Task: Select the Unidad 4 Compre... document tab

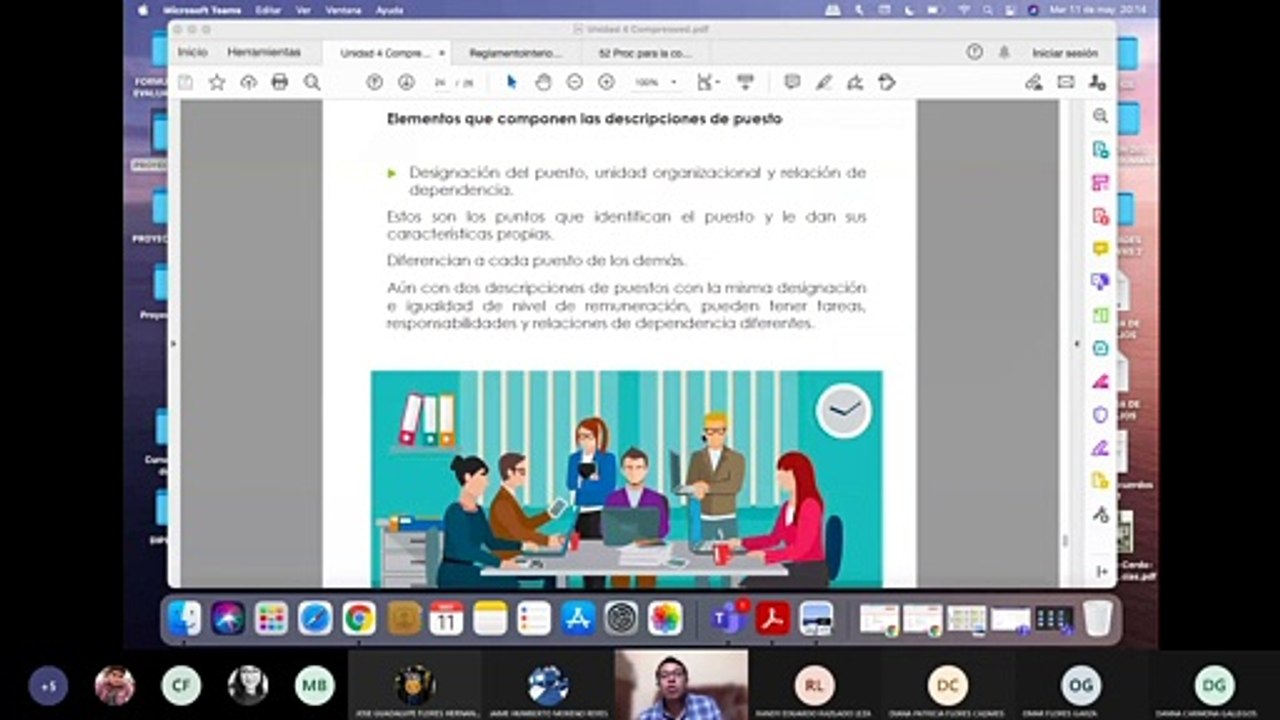Action: click(x=385, y=53)
